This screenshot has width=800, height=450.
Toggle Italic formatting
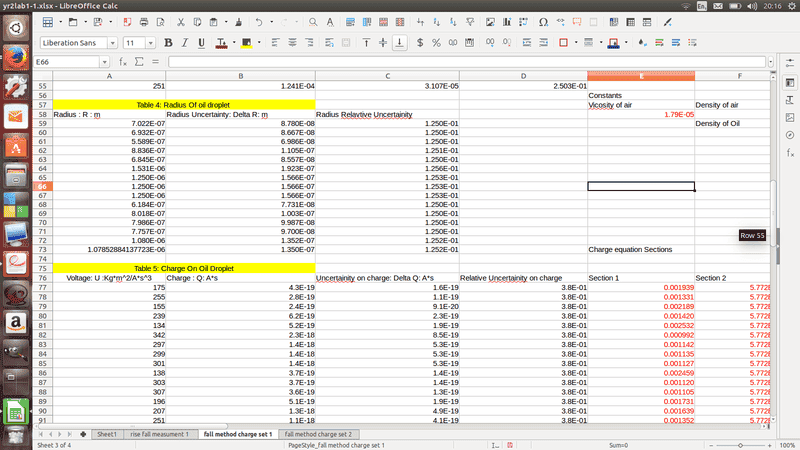click(x=185, y=43)
